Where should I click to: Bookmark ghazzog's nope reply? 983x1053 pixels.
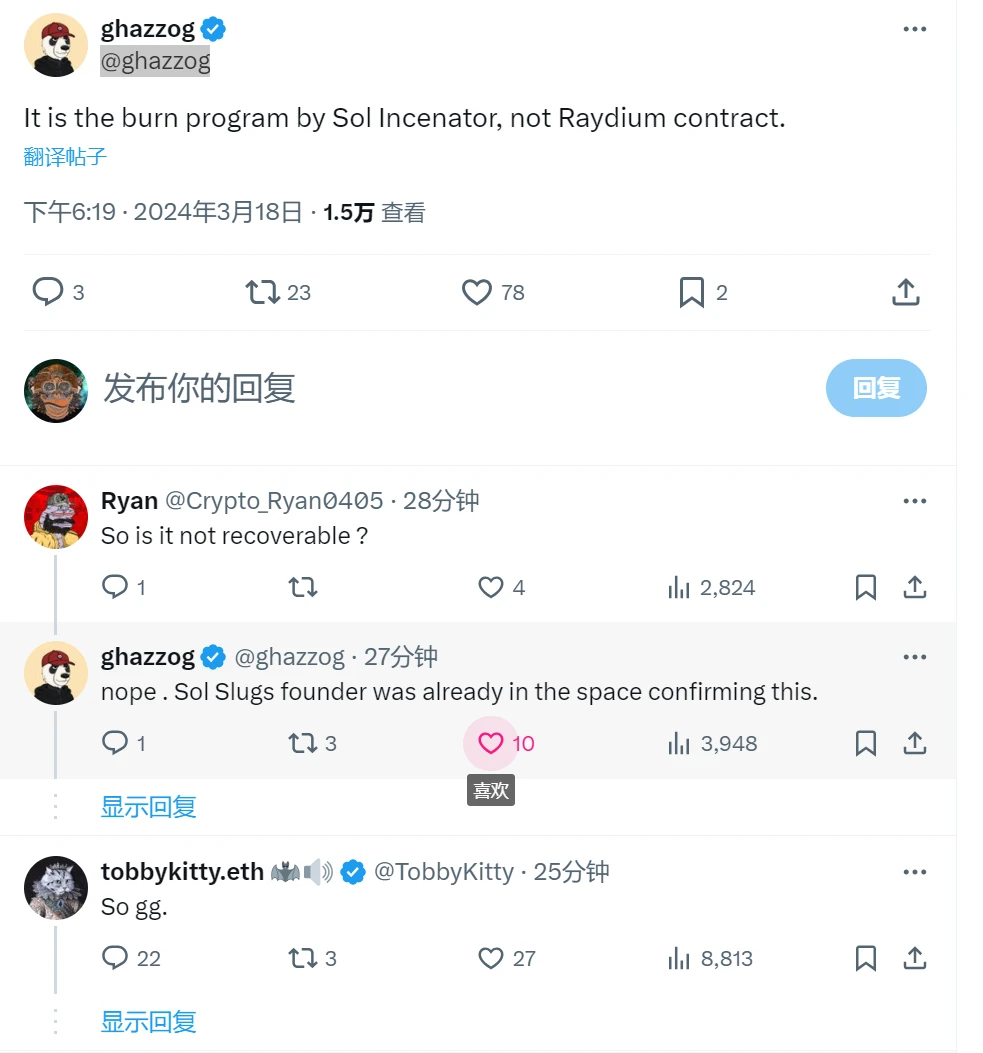click(x=866, y=743)
